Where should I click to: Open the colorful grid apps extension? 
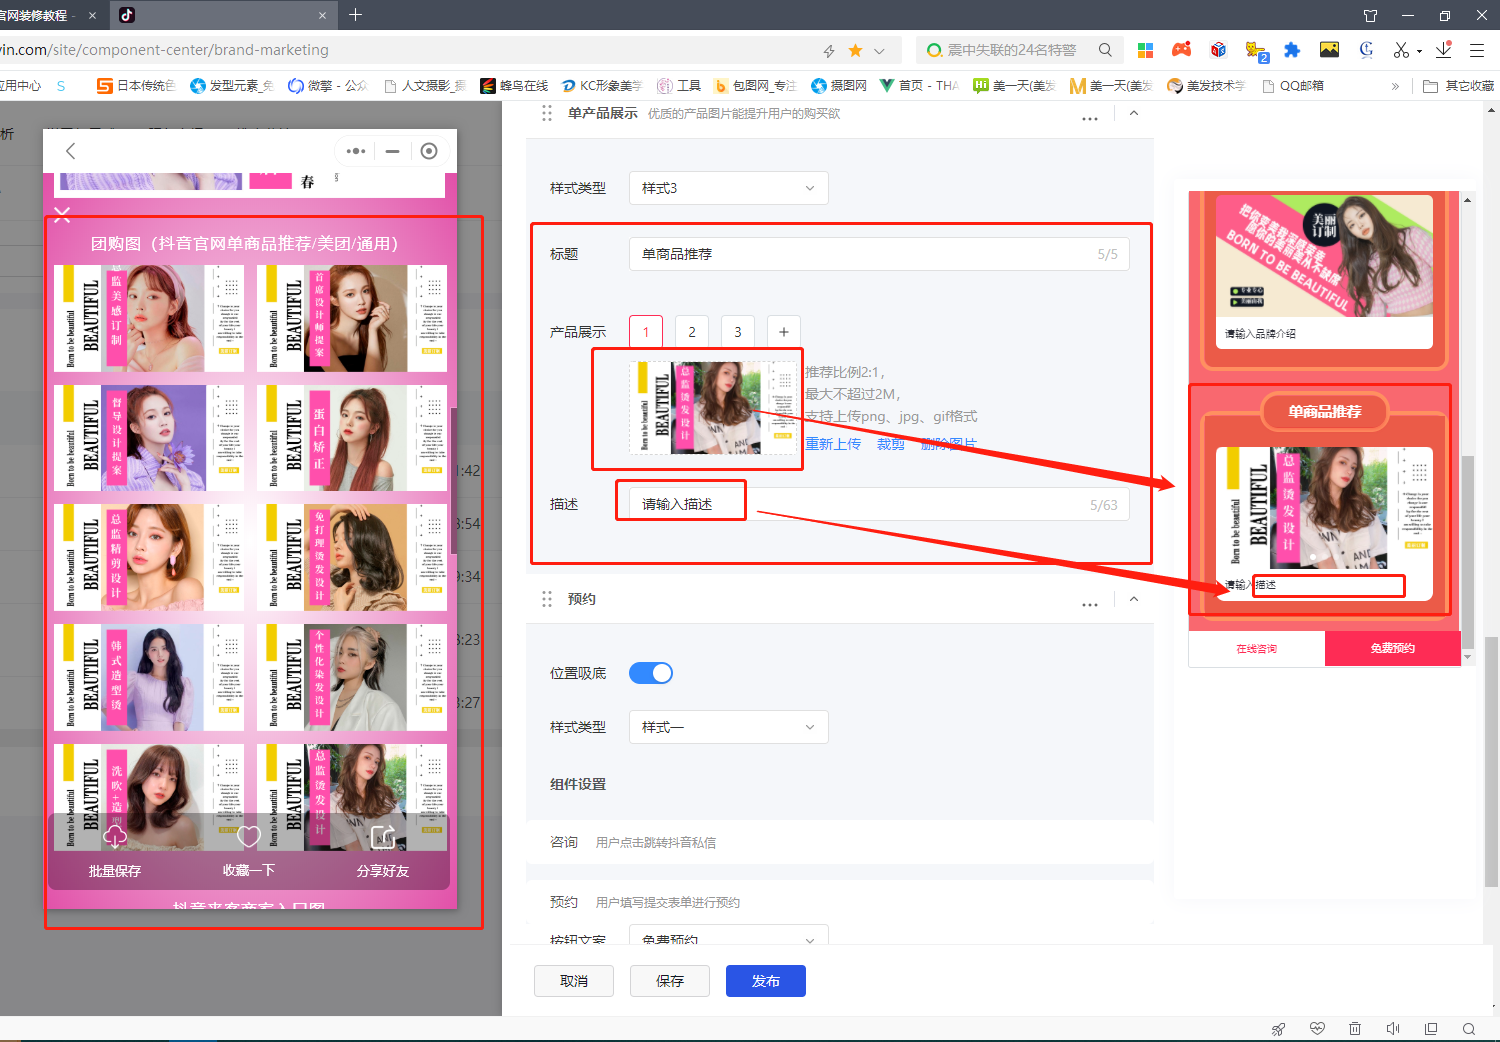click(1146, 50)
